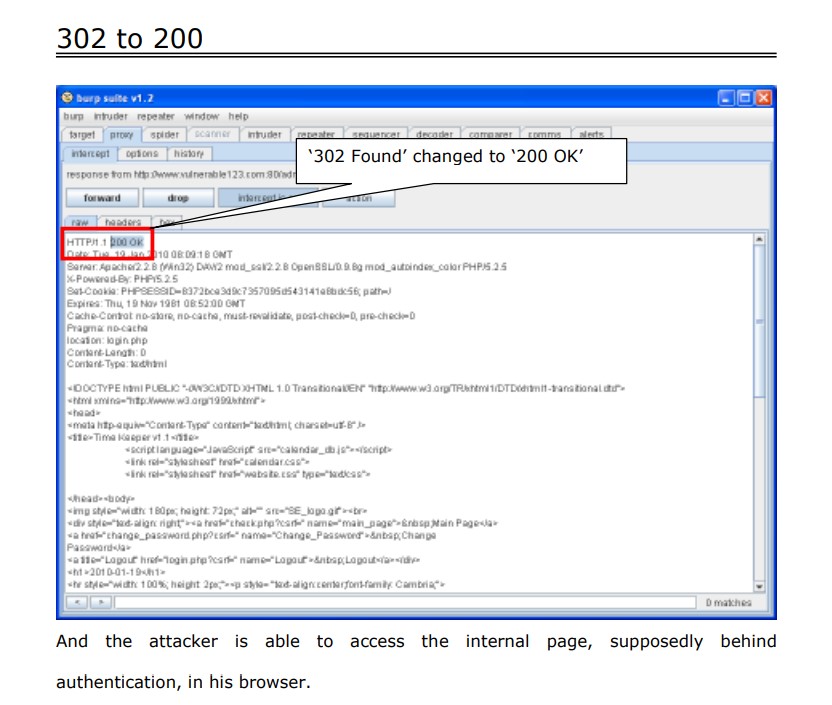Switch to the target tab
Viewport: 832px width, 705px height.
coord(82,135)
